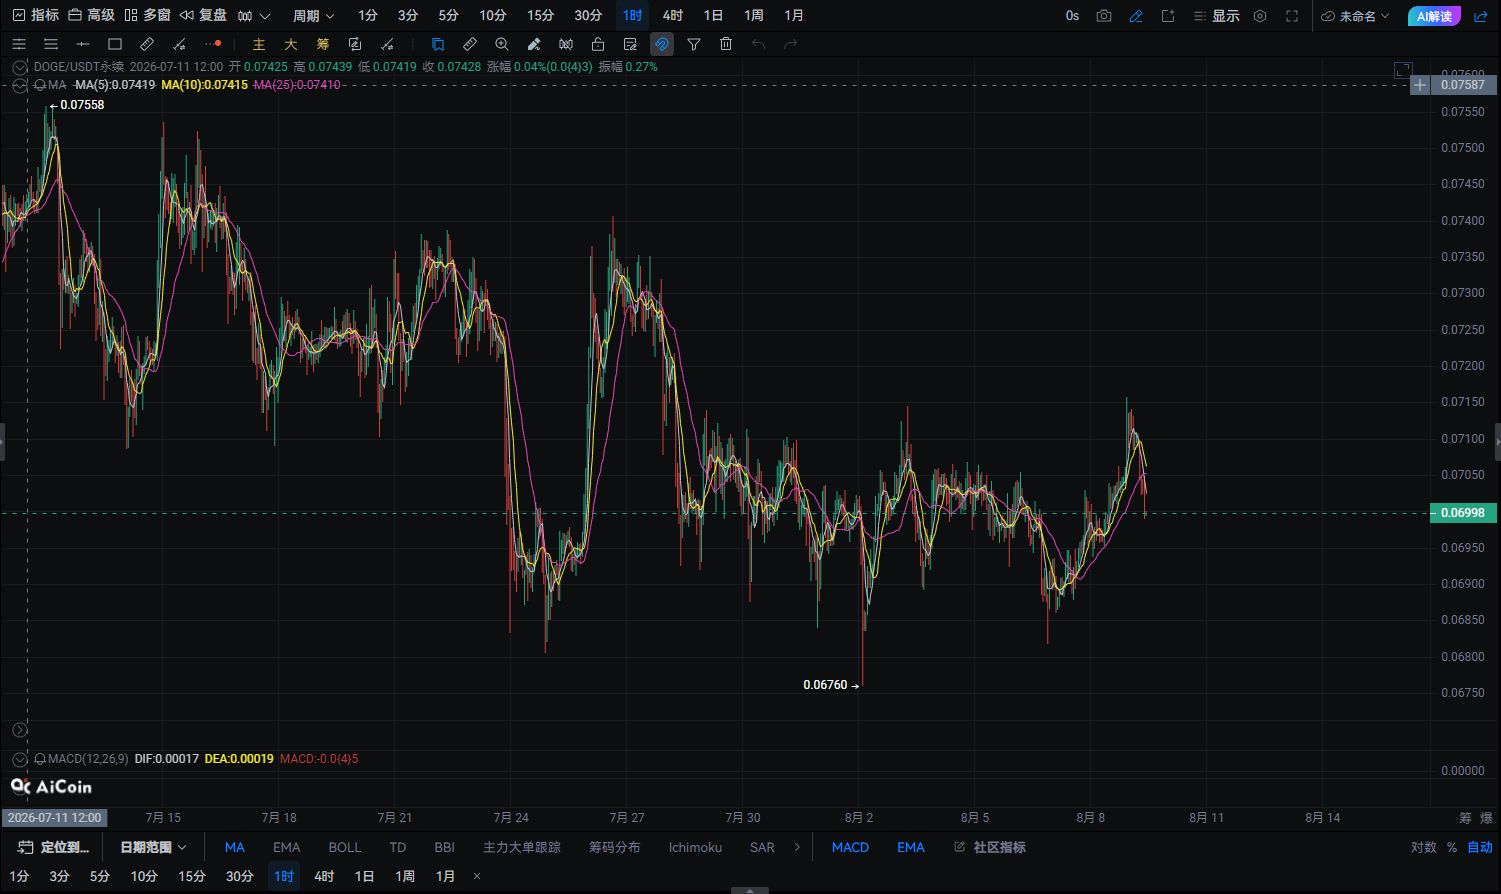Toggle EMA indicator between MA and BOLL
The image size is (1501, 894).
click(287, 847)
